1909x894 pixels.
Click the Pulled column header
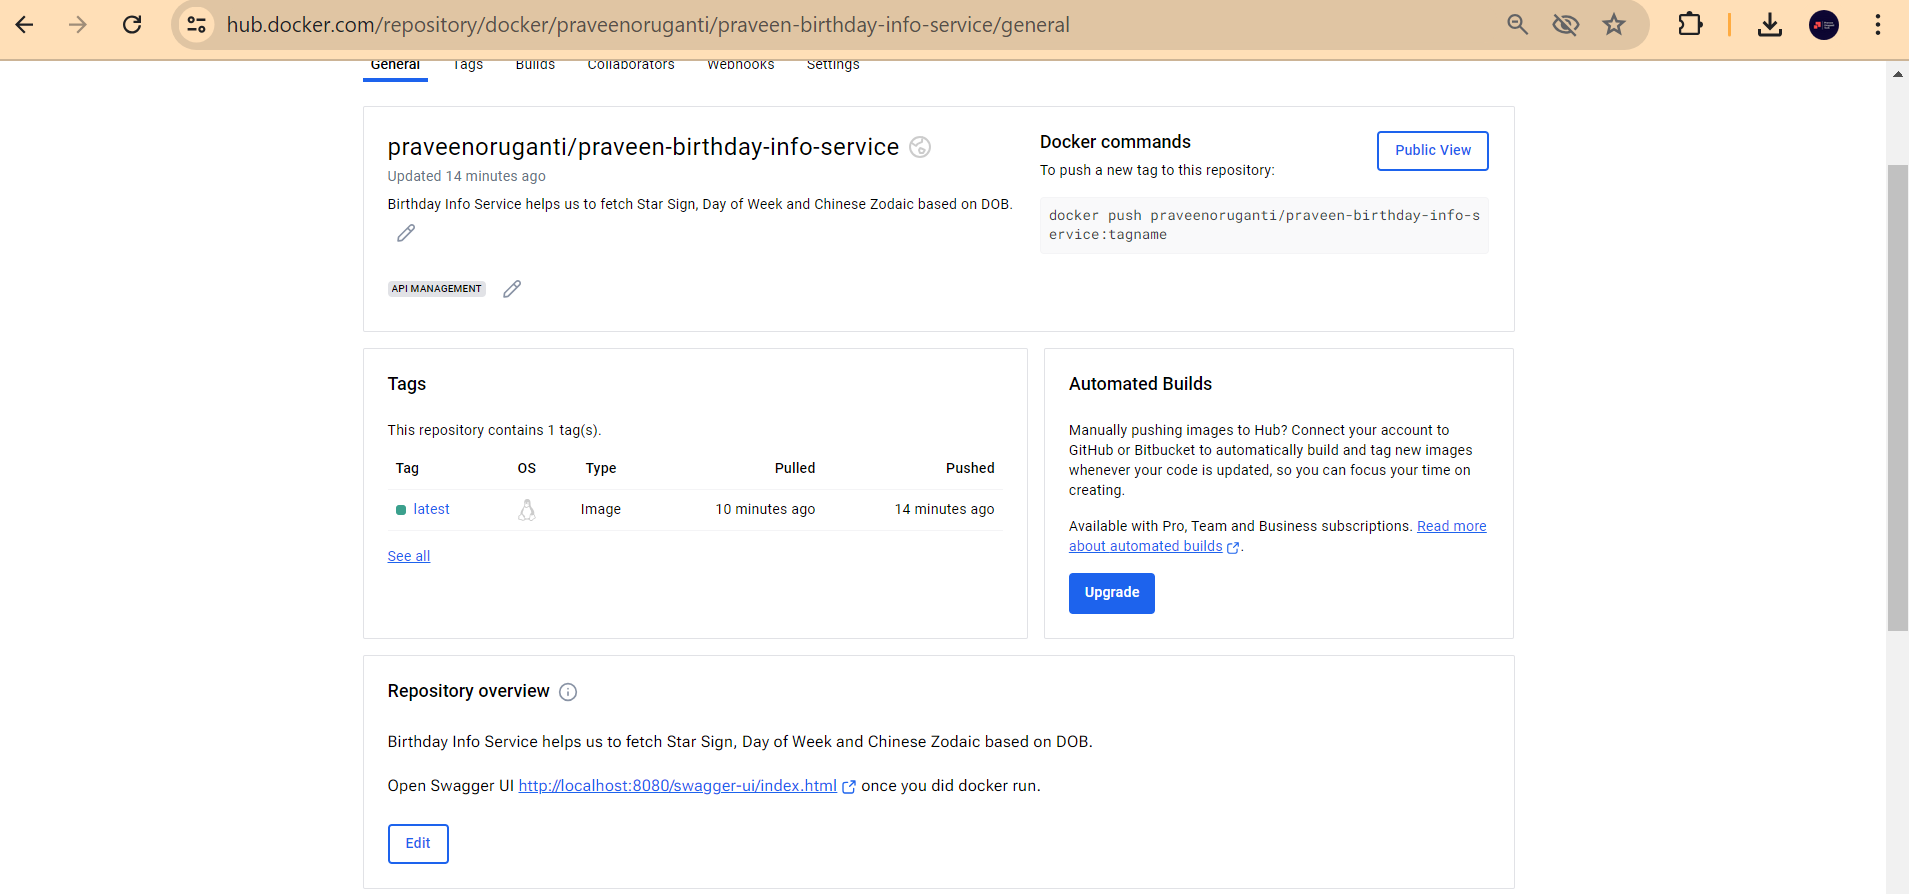coord(795,468)
